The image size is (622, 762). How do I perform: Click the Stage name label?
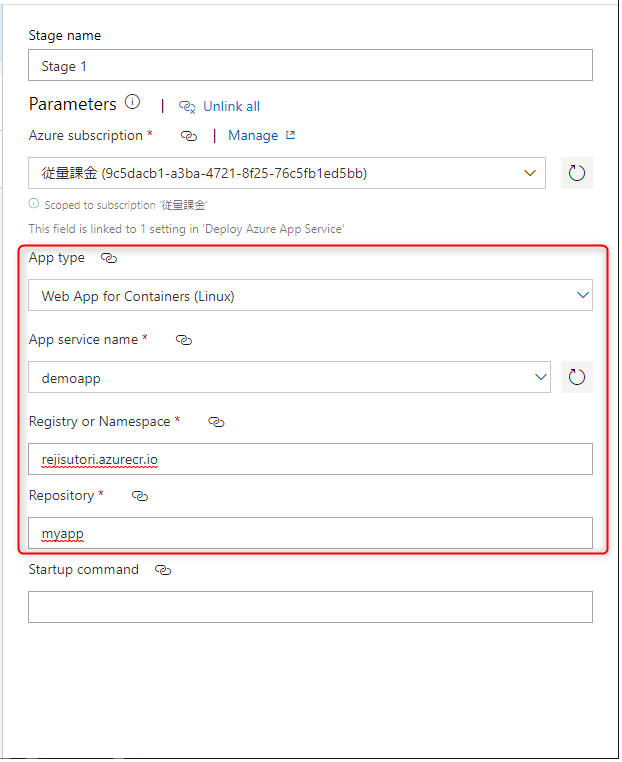[65, 35]
